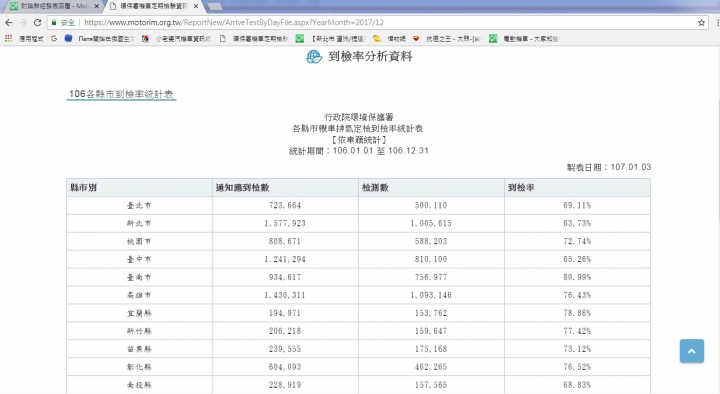Click the value 723,664

click(285, 205)
